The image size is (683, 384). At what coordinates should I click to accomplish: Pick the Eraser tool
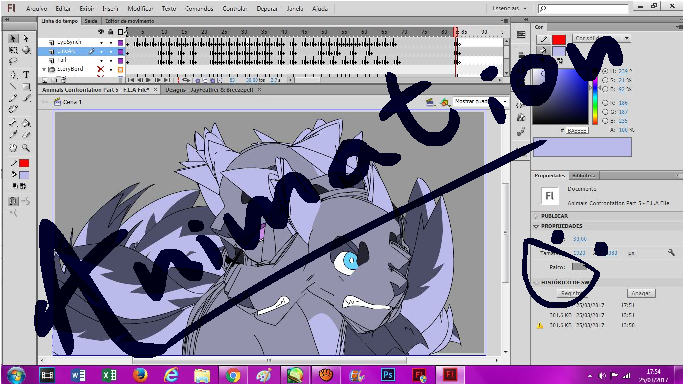(x=26, y=135)
